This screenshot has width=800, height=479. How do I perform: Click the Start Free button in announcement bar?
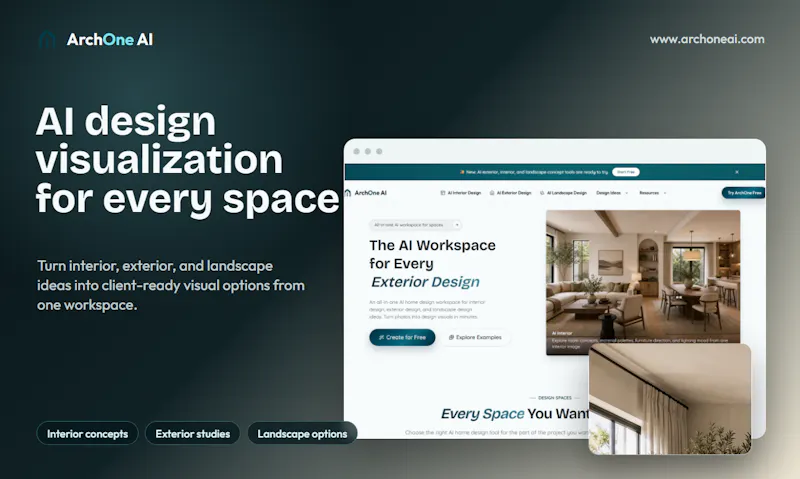coord(626,172)
